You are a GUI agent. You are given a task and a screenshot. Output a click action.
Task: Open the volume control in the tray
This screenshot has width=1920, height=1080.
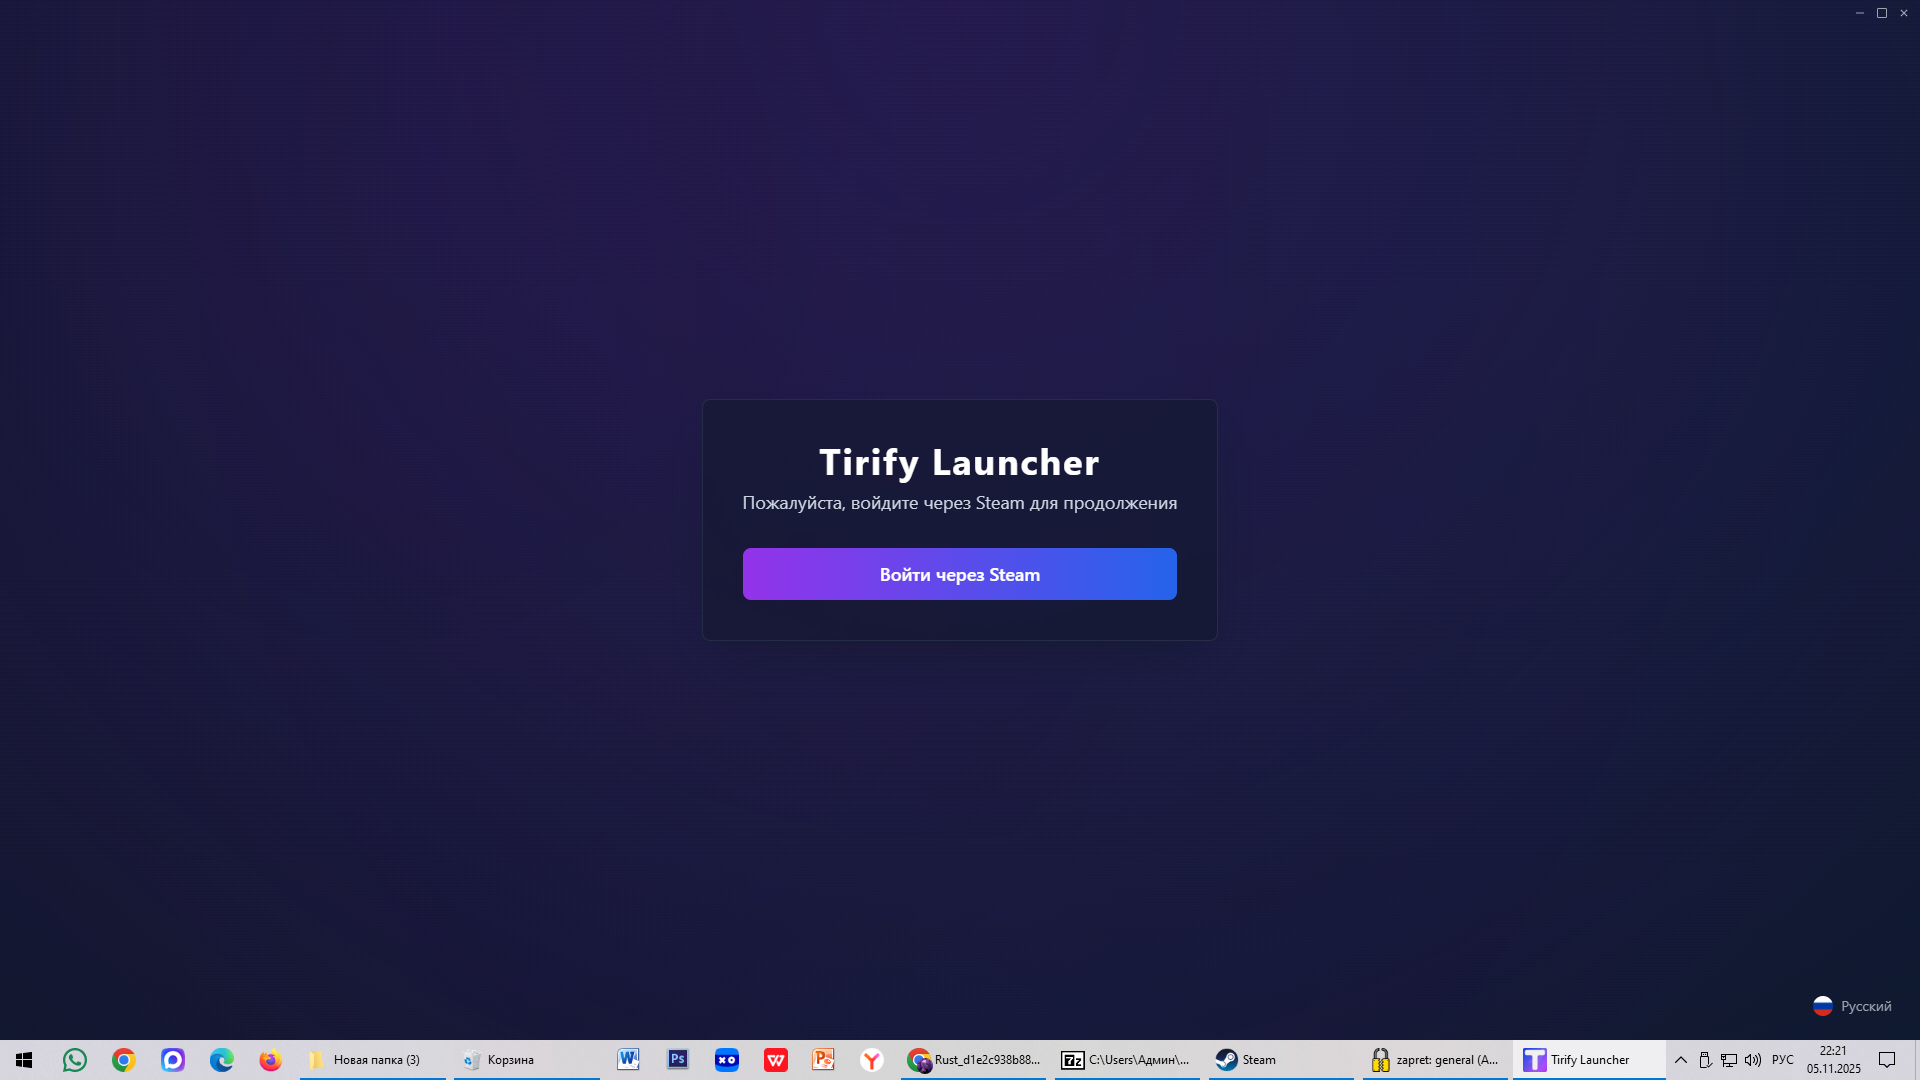tap(1752, 1060)
